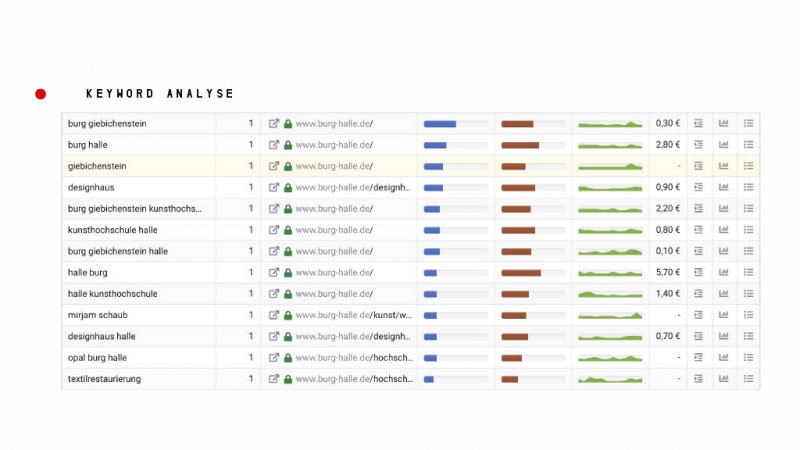Select the keyword 'textilrestaurierung'

104,379
